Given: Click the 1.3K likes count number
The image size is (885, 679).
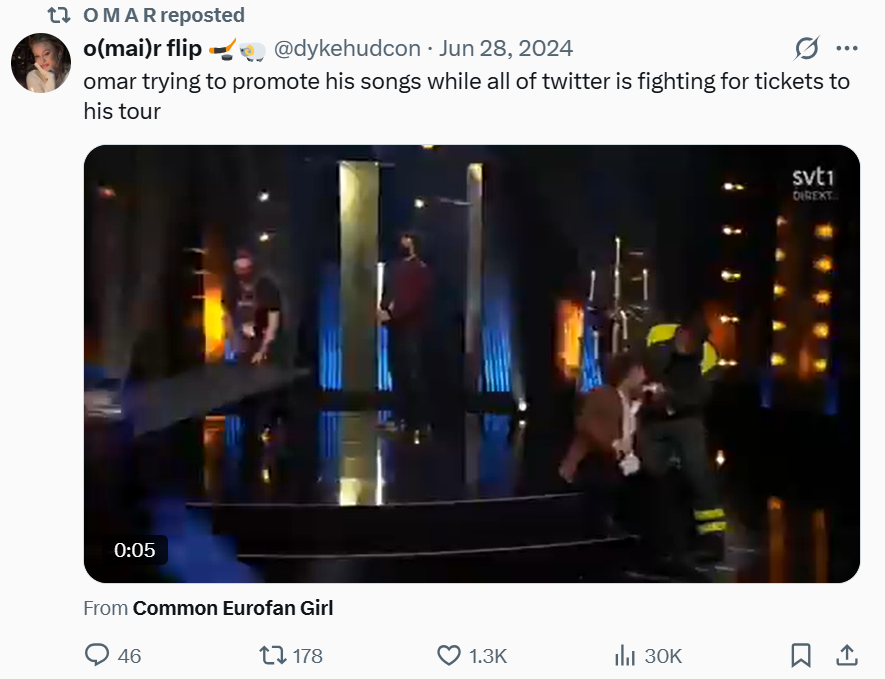Looking at the screenshot, I should (x=488, y=656).
